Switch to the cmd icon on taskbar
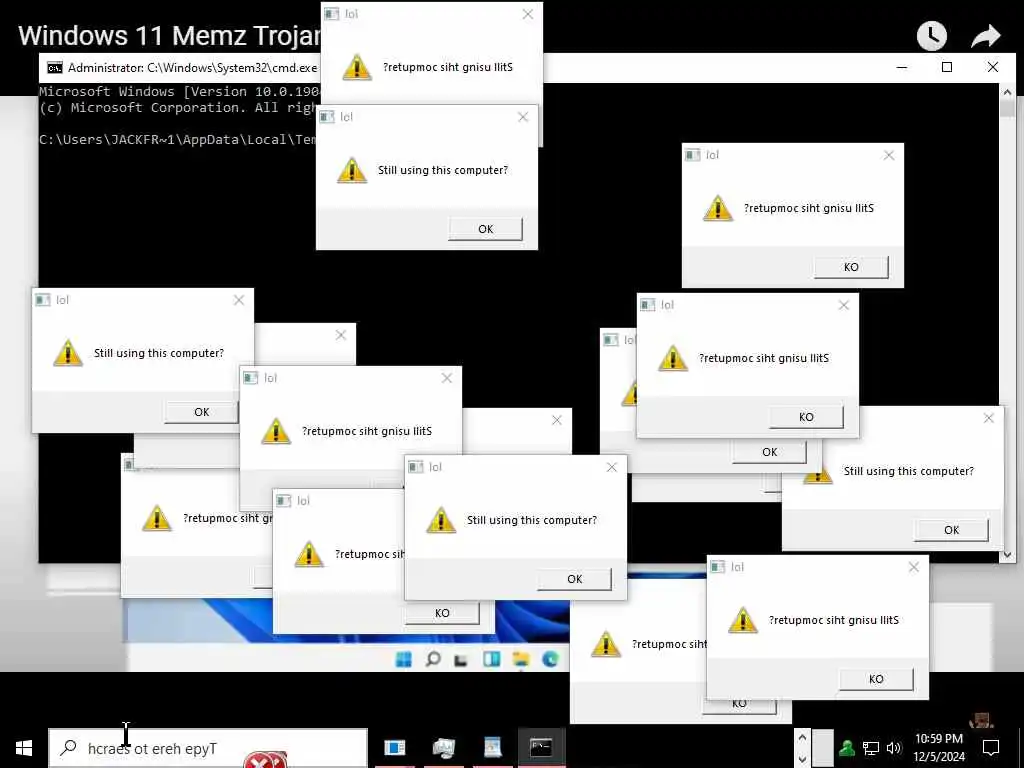The width and height of the screenshot is (1024, 768). [541, 747]
